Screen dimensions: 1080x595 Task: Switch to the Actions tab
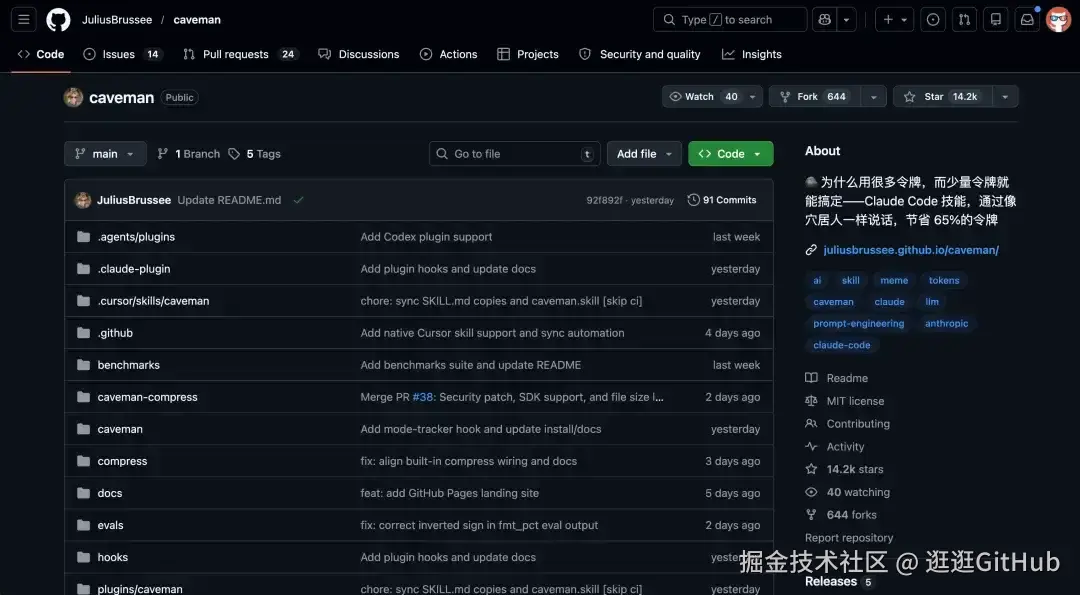click(x=448, y=54)
